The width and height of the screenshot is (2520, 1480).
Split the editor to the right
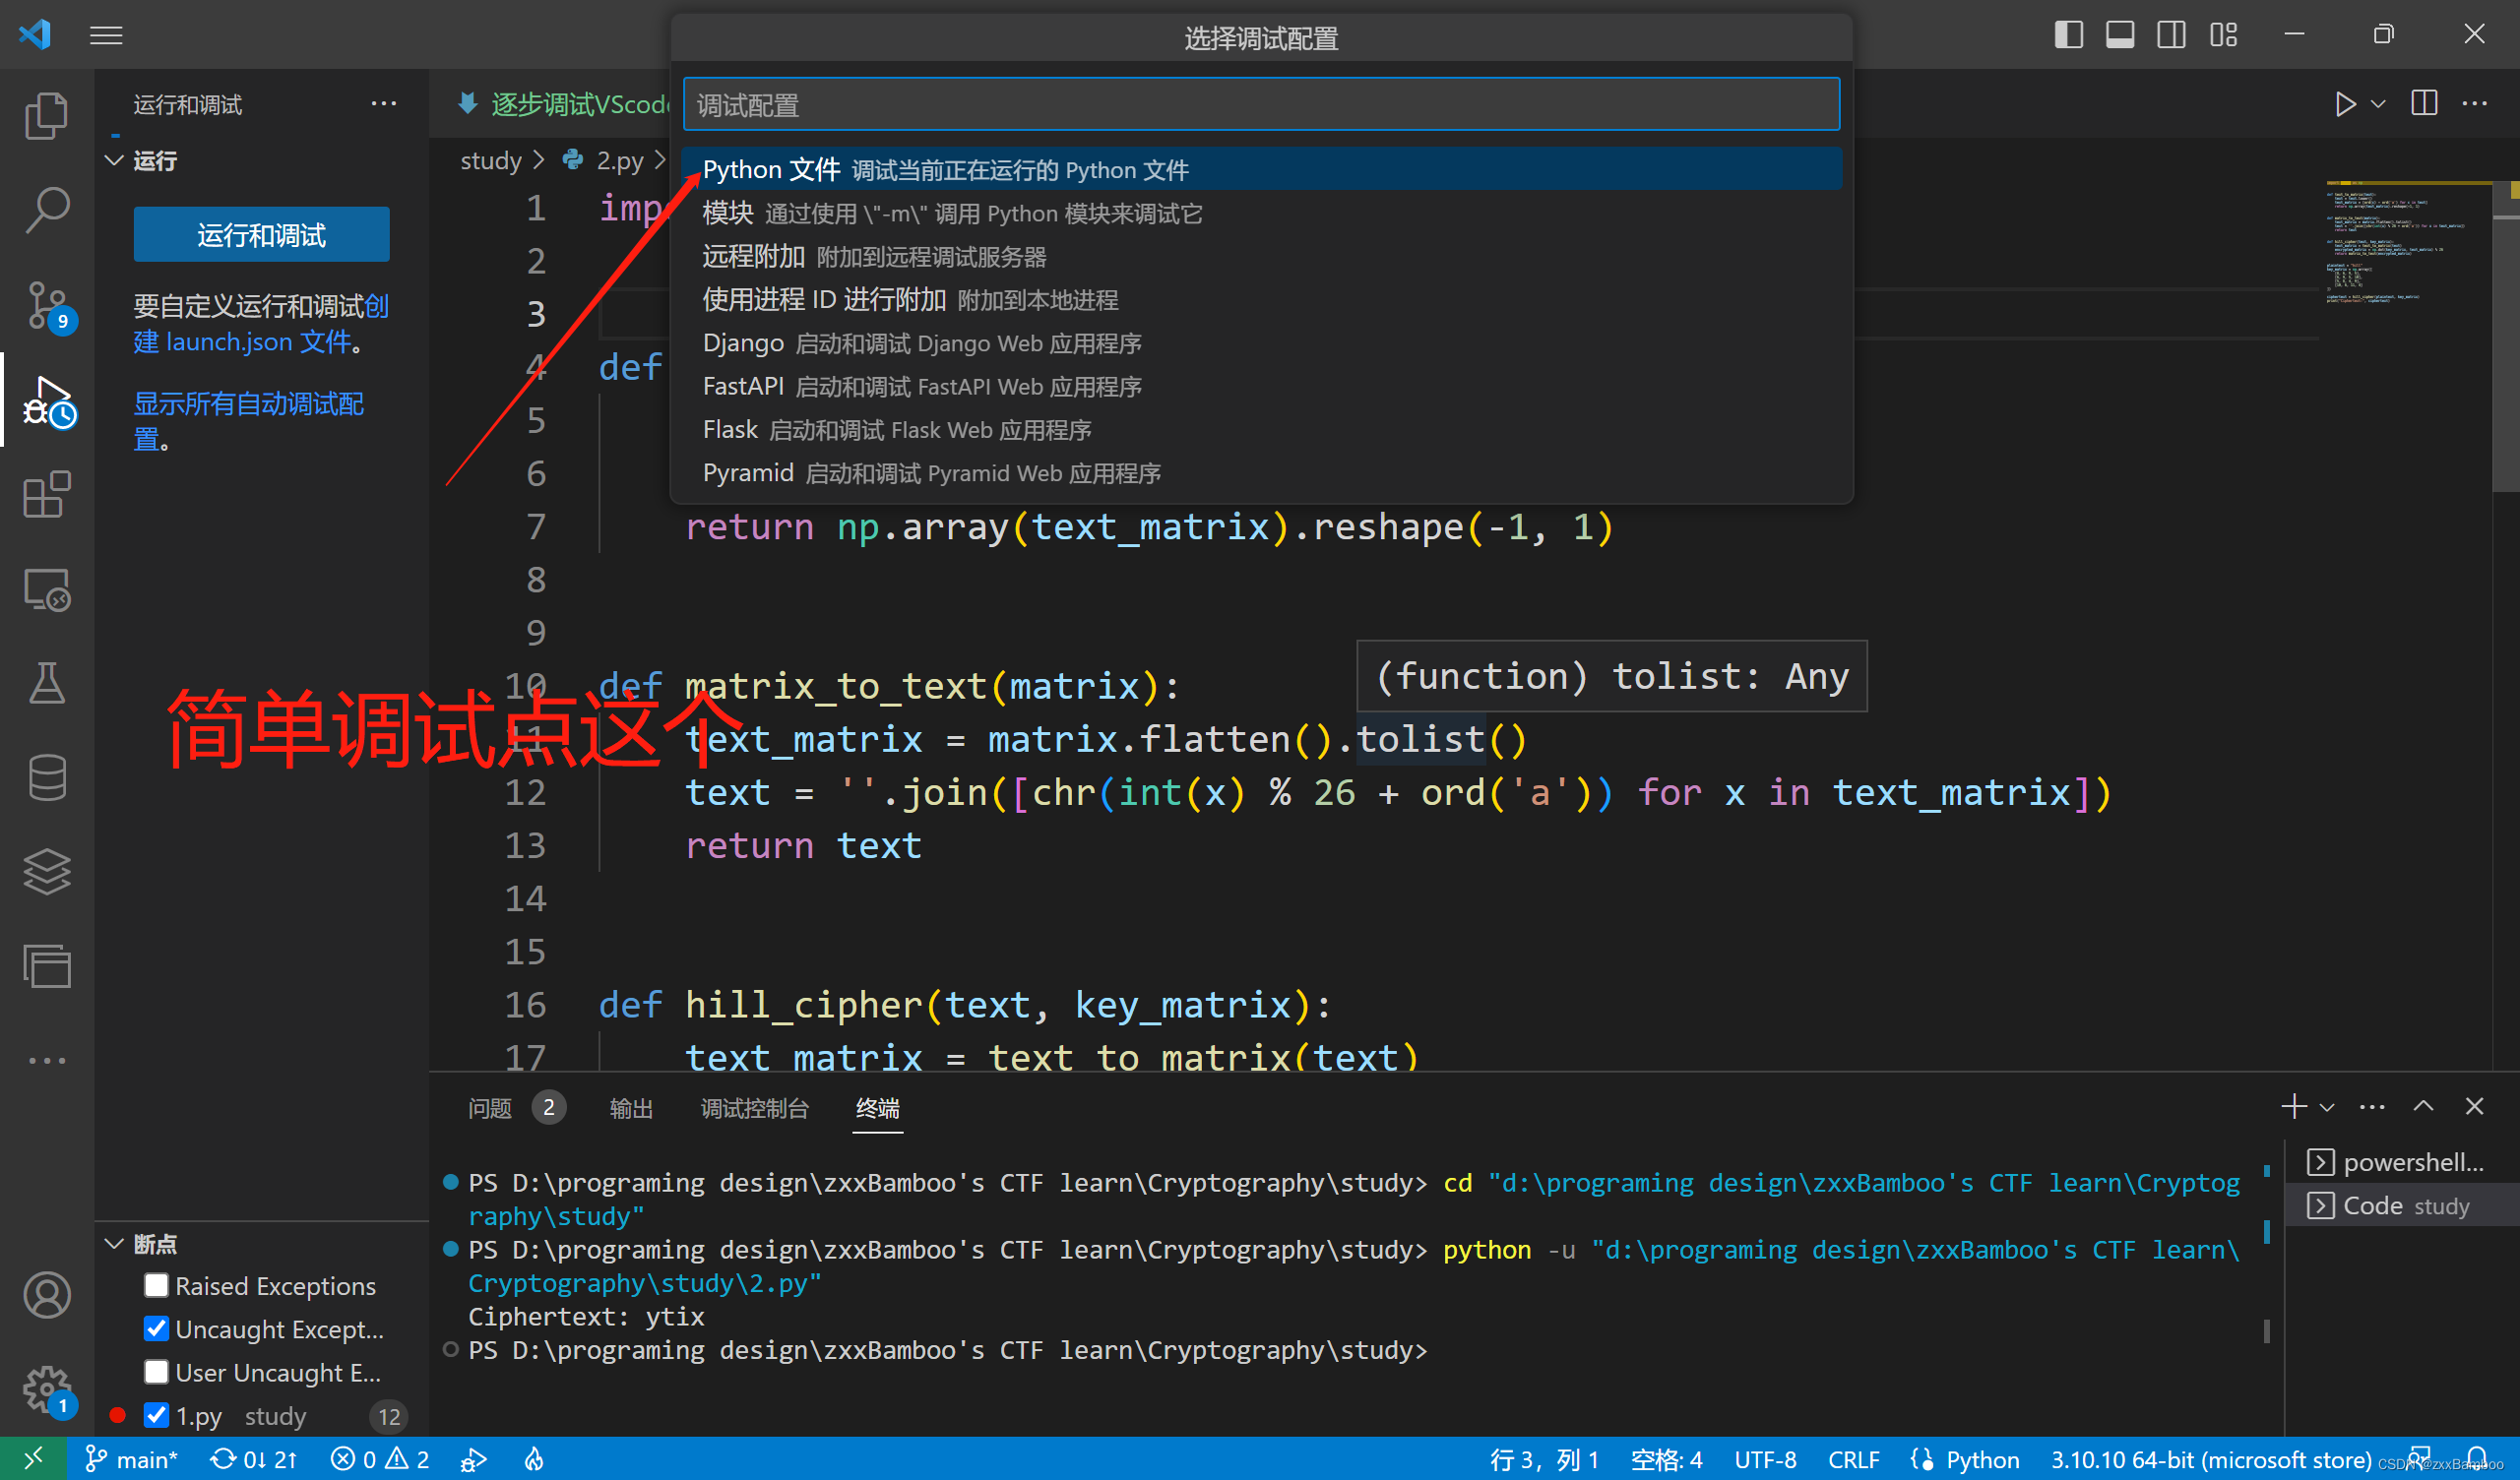point(2424,104)
